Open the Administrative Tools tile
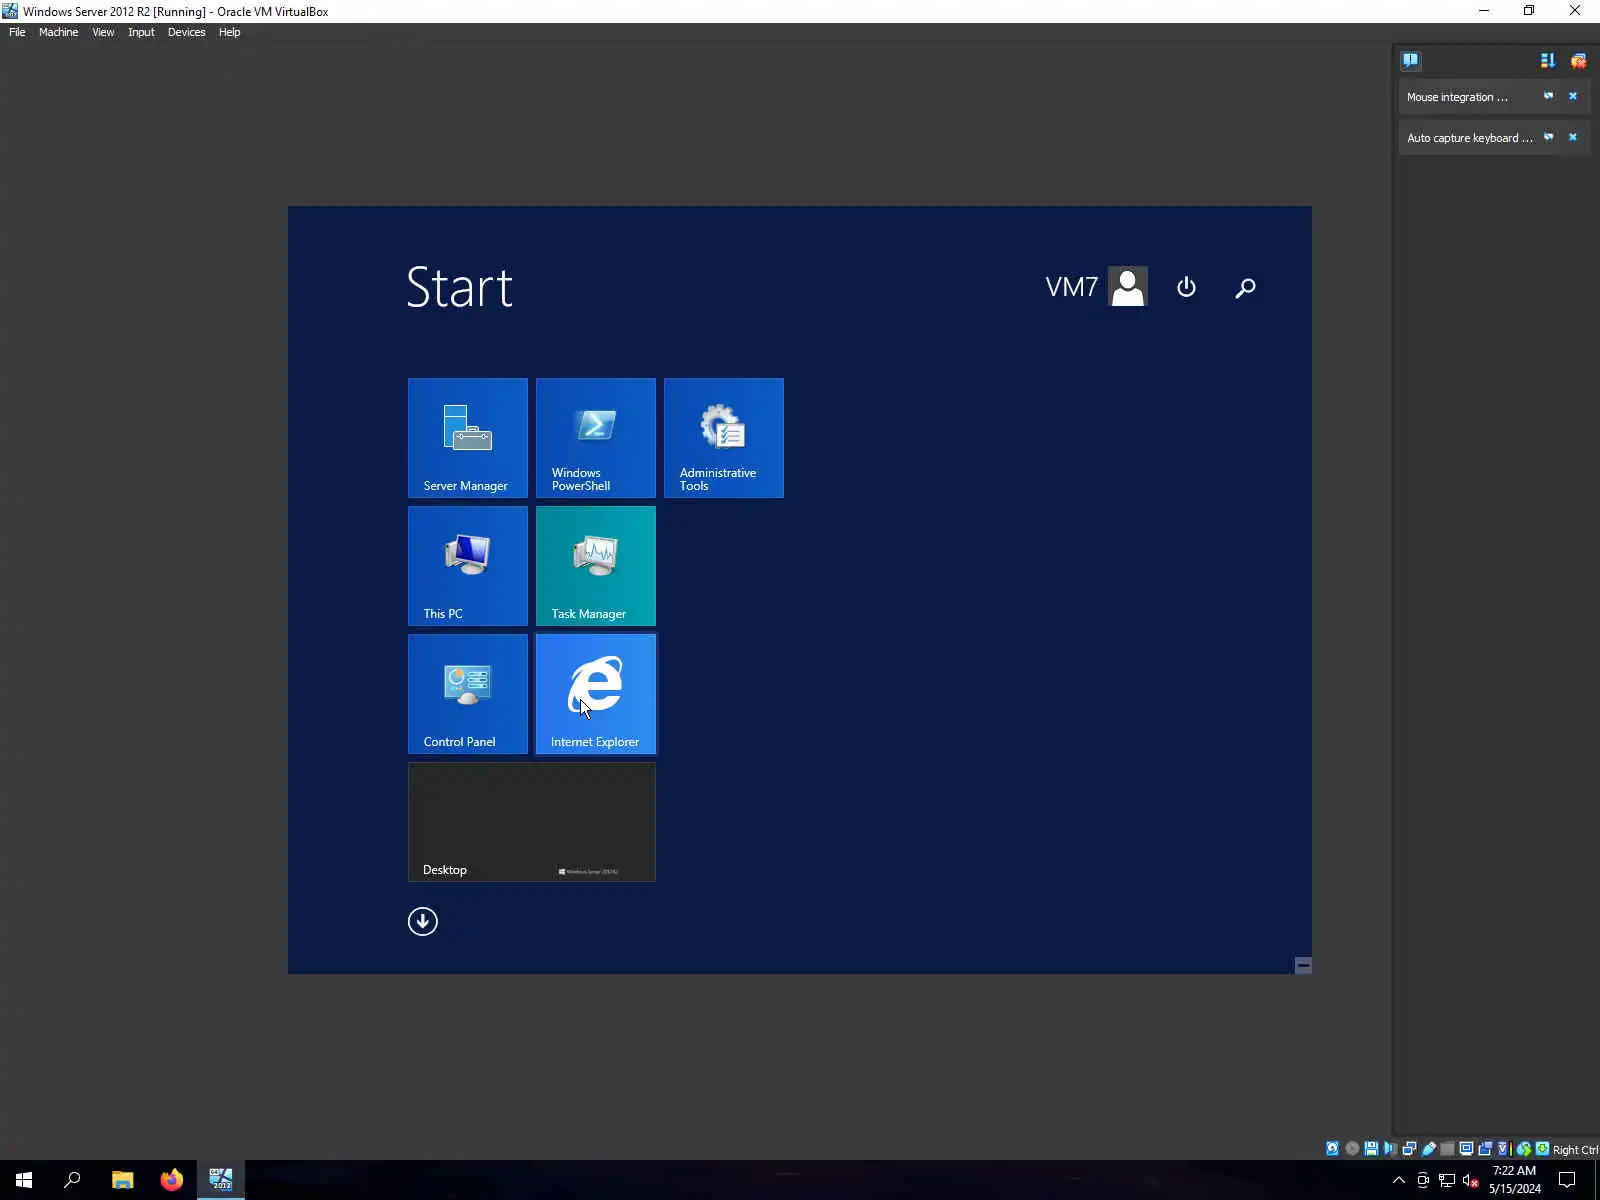This screenshot has height=1200, width=1600. click(x=724, y=438)
